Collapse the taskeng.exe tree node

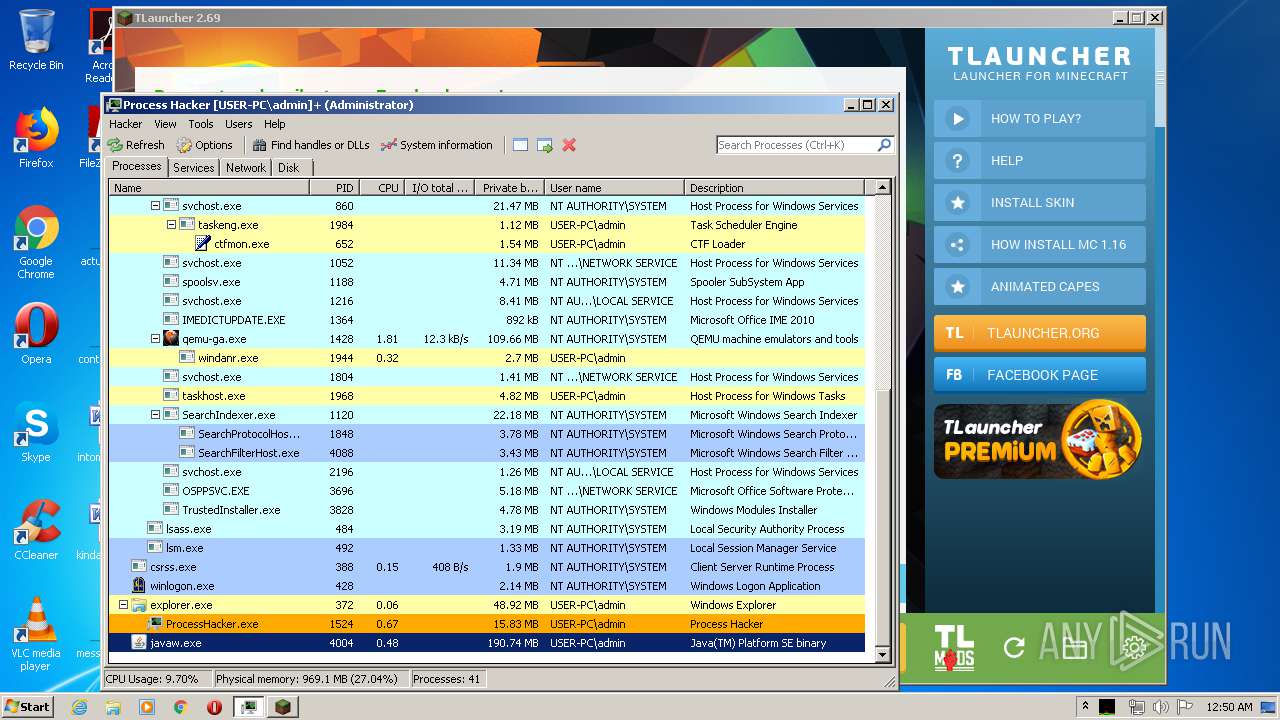coord(171,225)
